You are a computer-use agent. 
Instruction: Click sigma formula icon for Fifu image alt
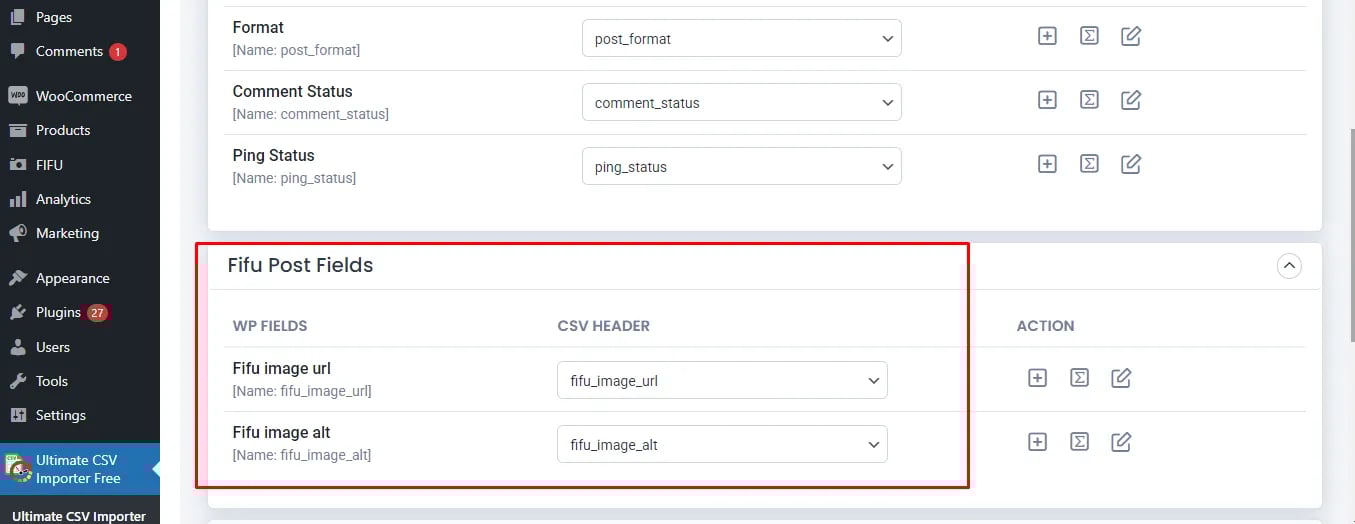(x=1080, y=442)
